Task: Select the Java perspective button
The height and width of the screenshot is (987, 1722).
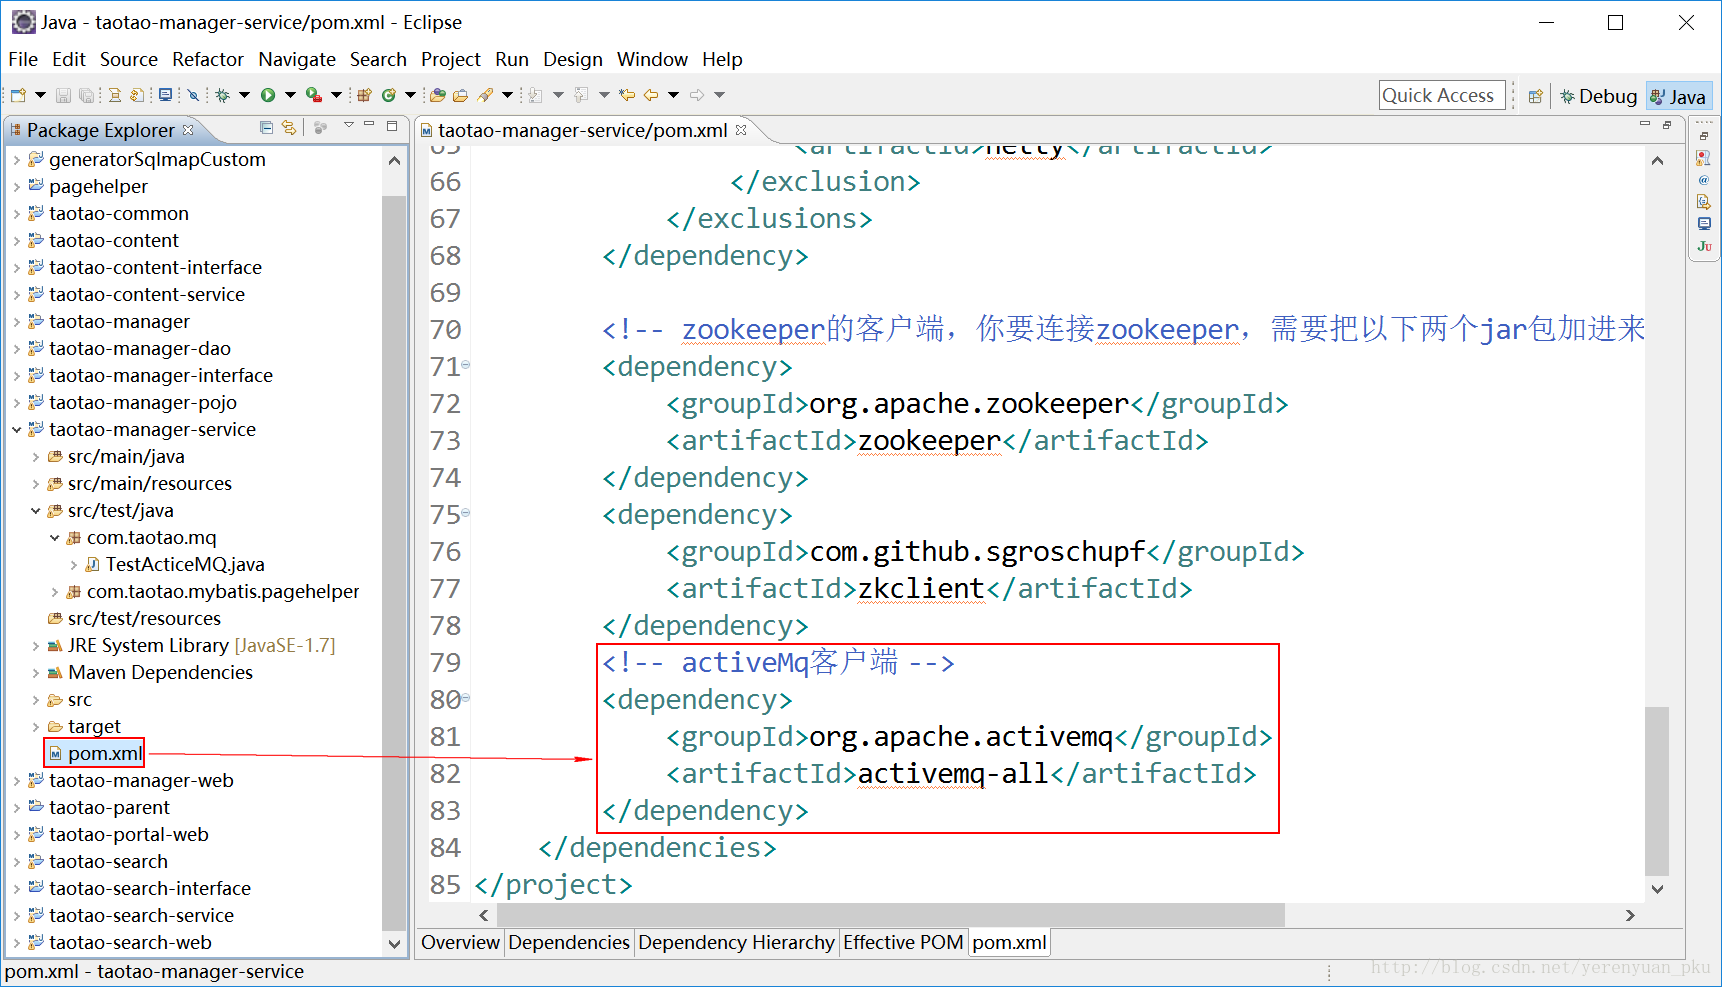Action: pos(1679,96)
